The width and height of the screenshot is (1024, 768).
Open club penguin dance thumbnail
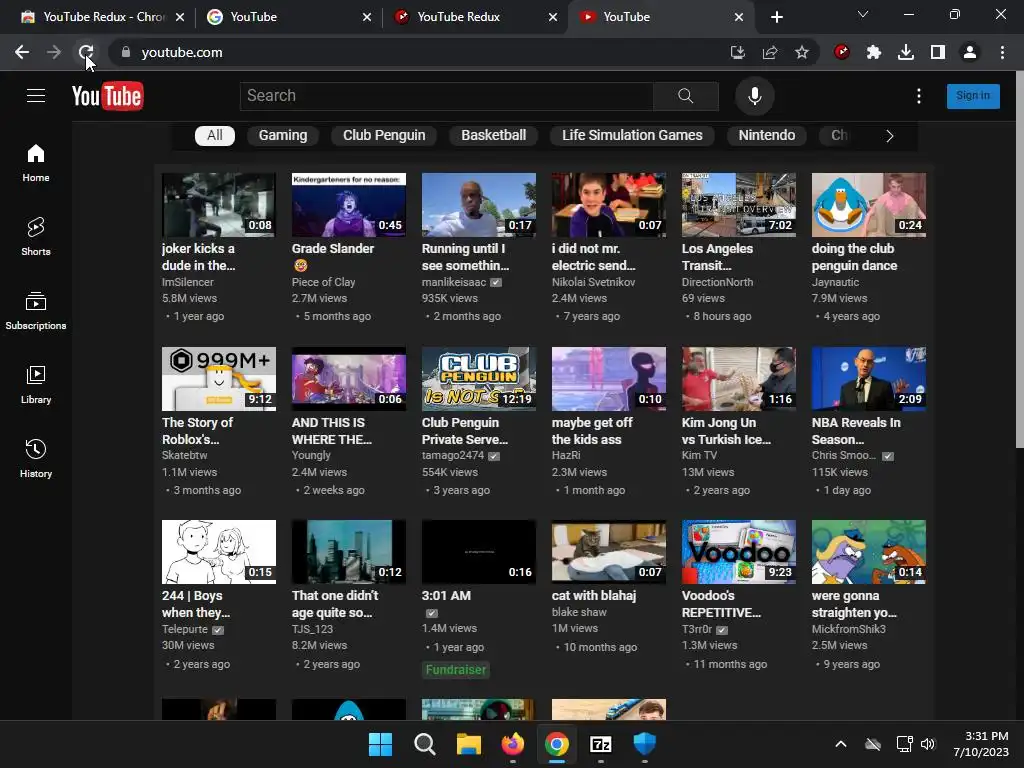tap(869, 204)
